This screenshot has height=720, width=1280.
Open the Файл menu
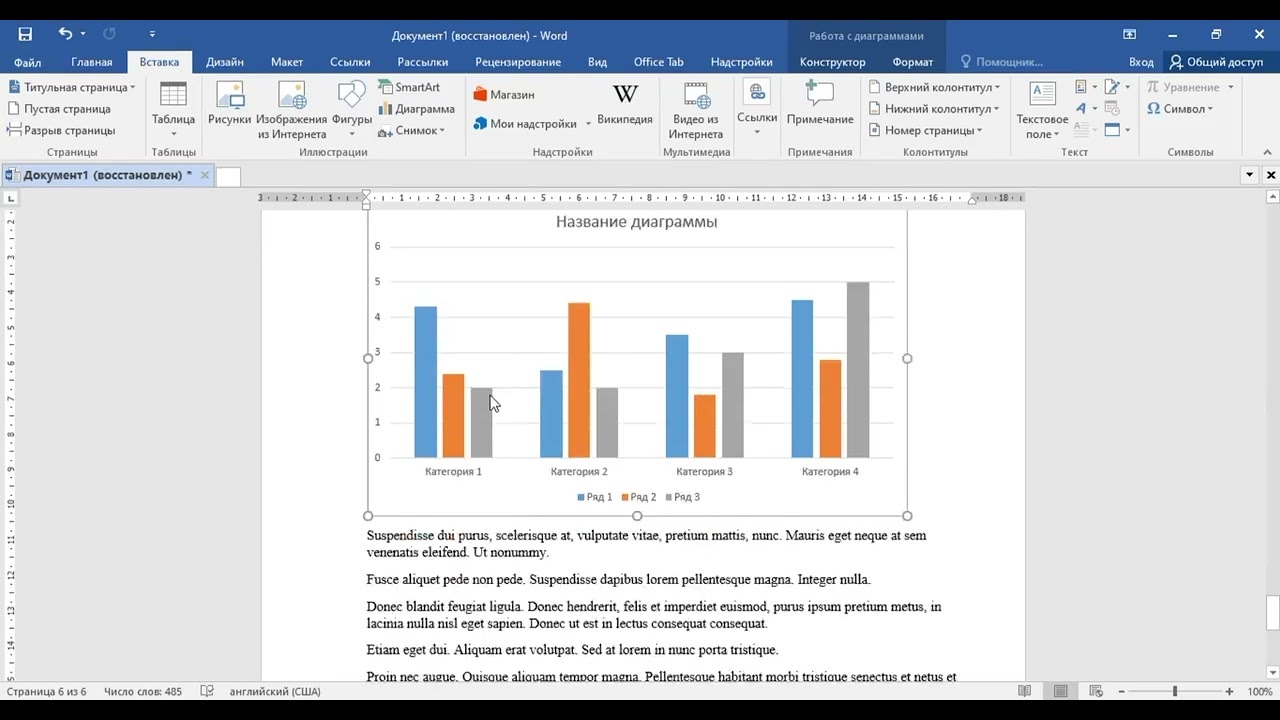click(x=28, y=62)
